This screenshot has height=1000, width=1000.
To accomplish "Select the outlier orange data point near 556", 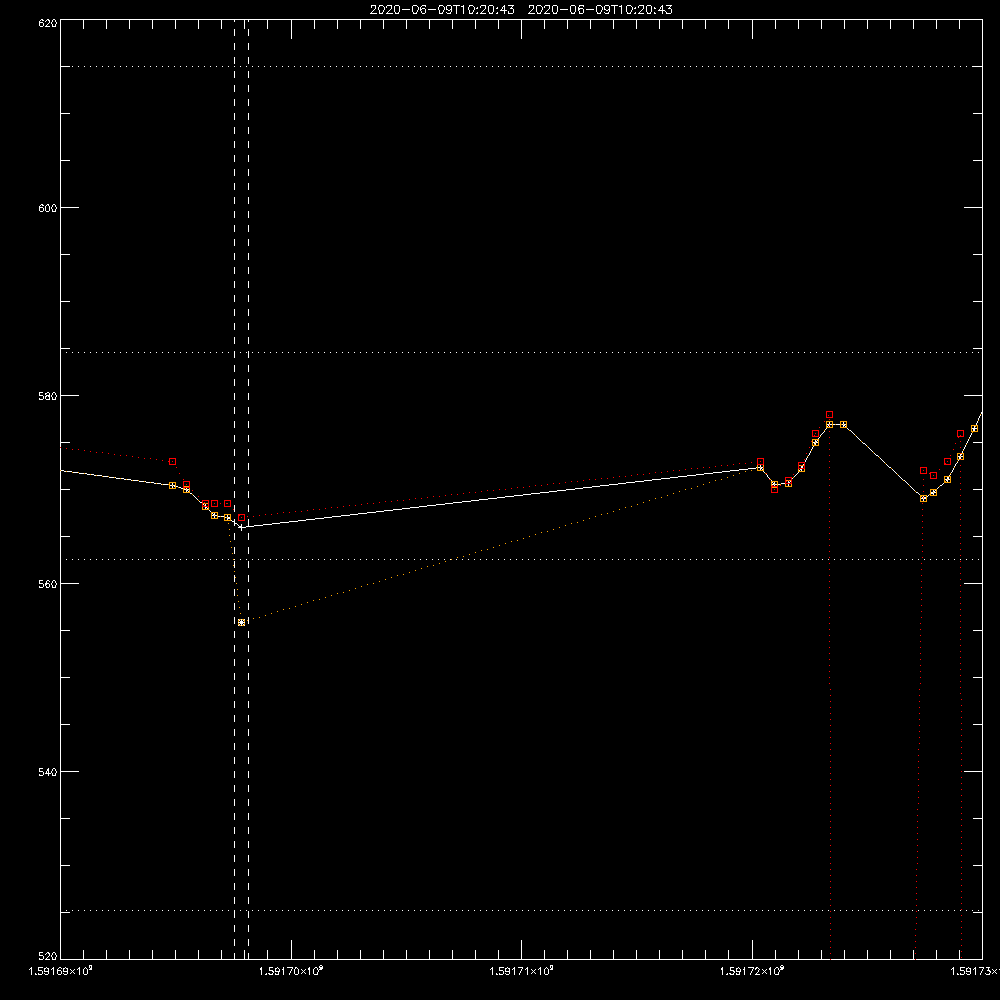I will click(241, 622).
